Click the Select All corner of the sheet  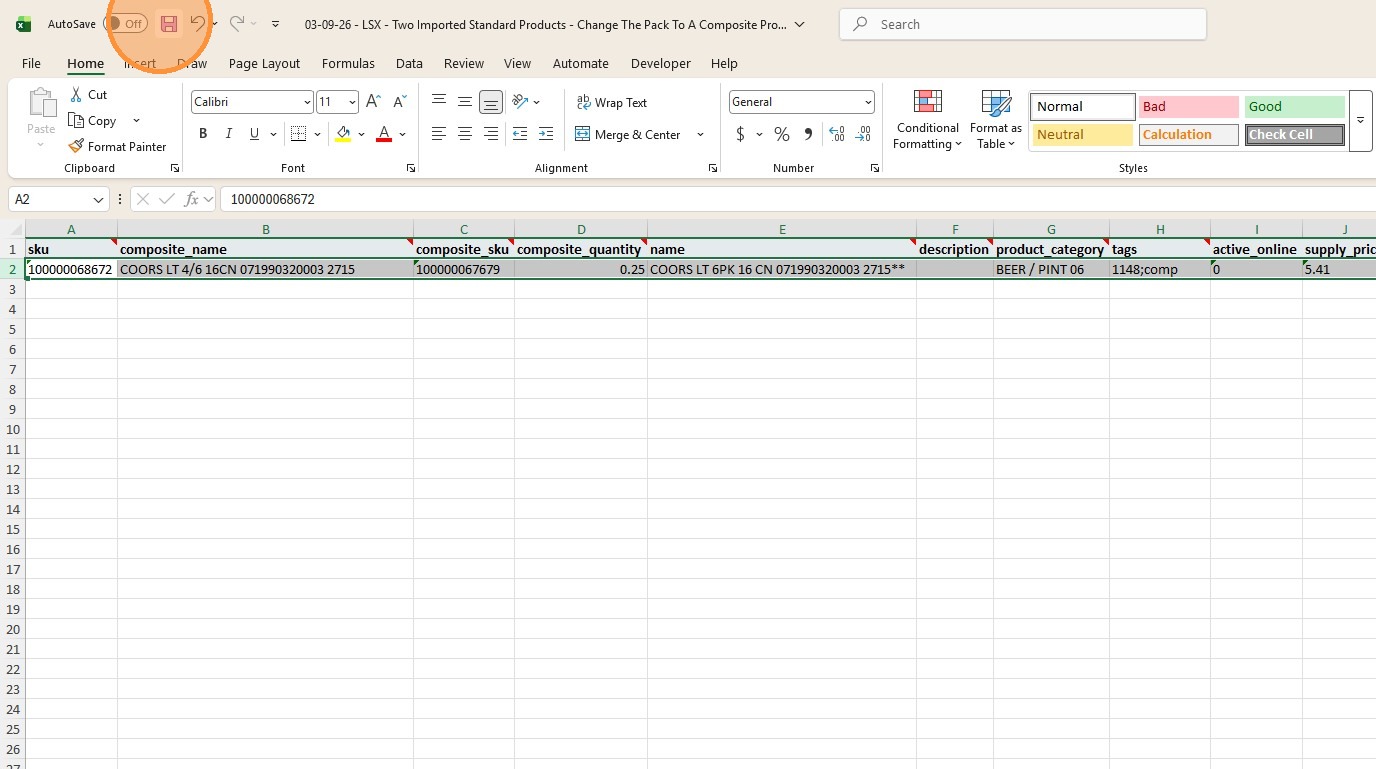[x=12, y=229]
